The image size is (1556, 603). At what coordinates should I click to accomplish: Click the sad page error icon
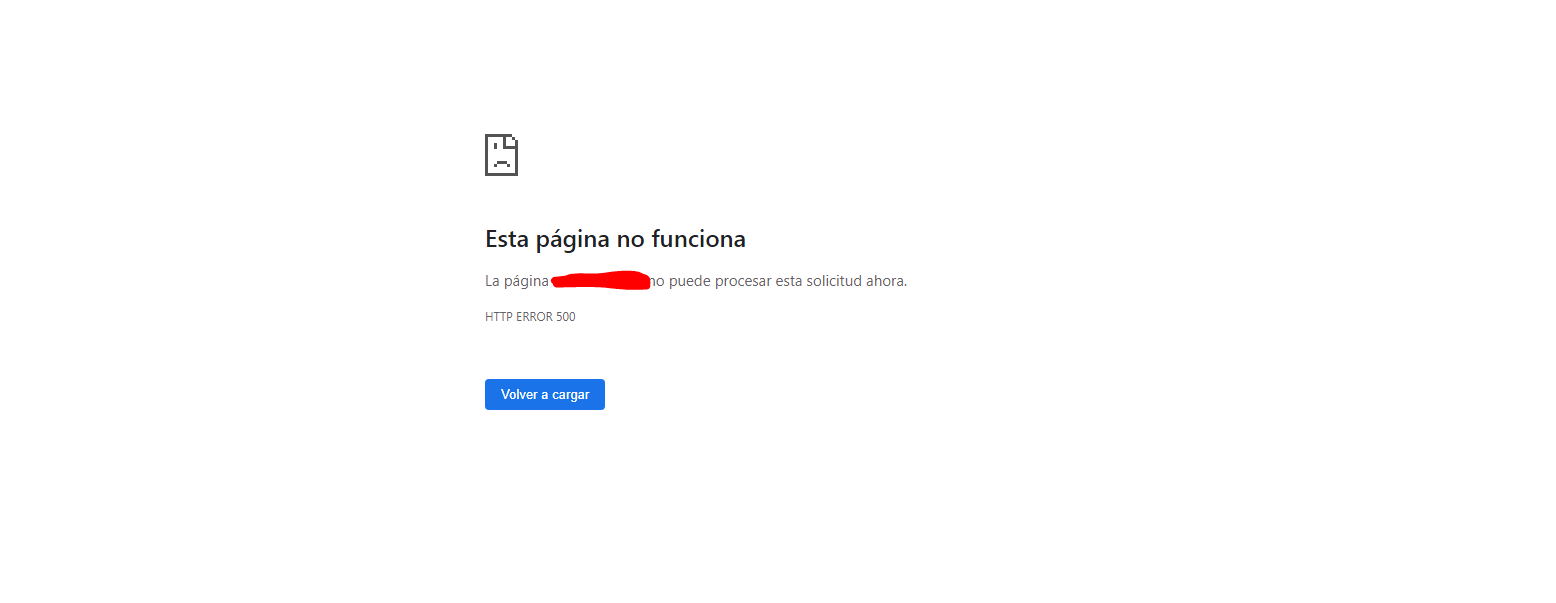click(x=501, y=155)
